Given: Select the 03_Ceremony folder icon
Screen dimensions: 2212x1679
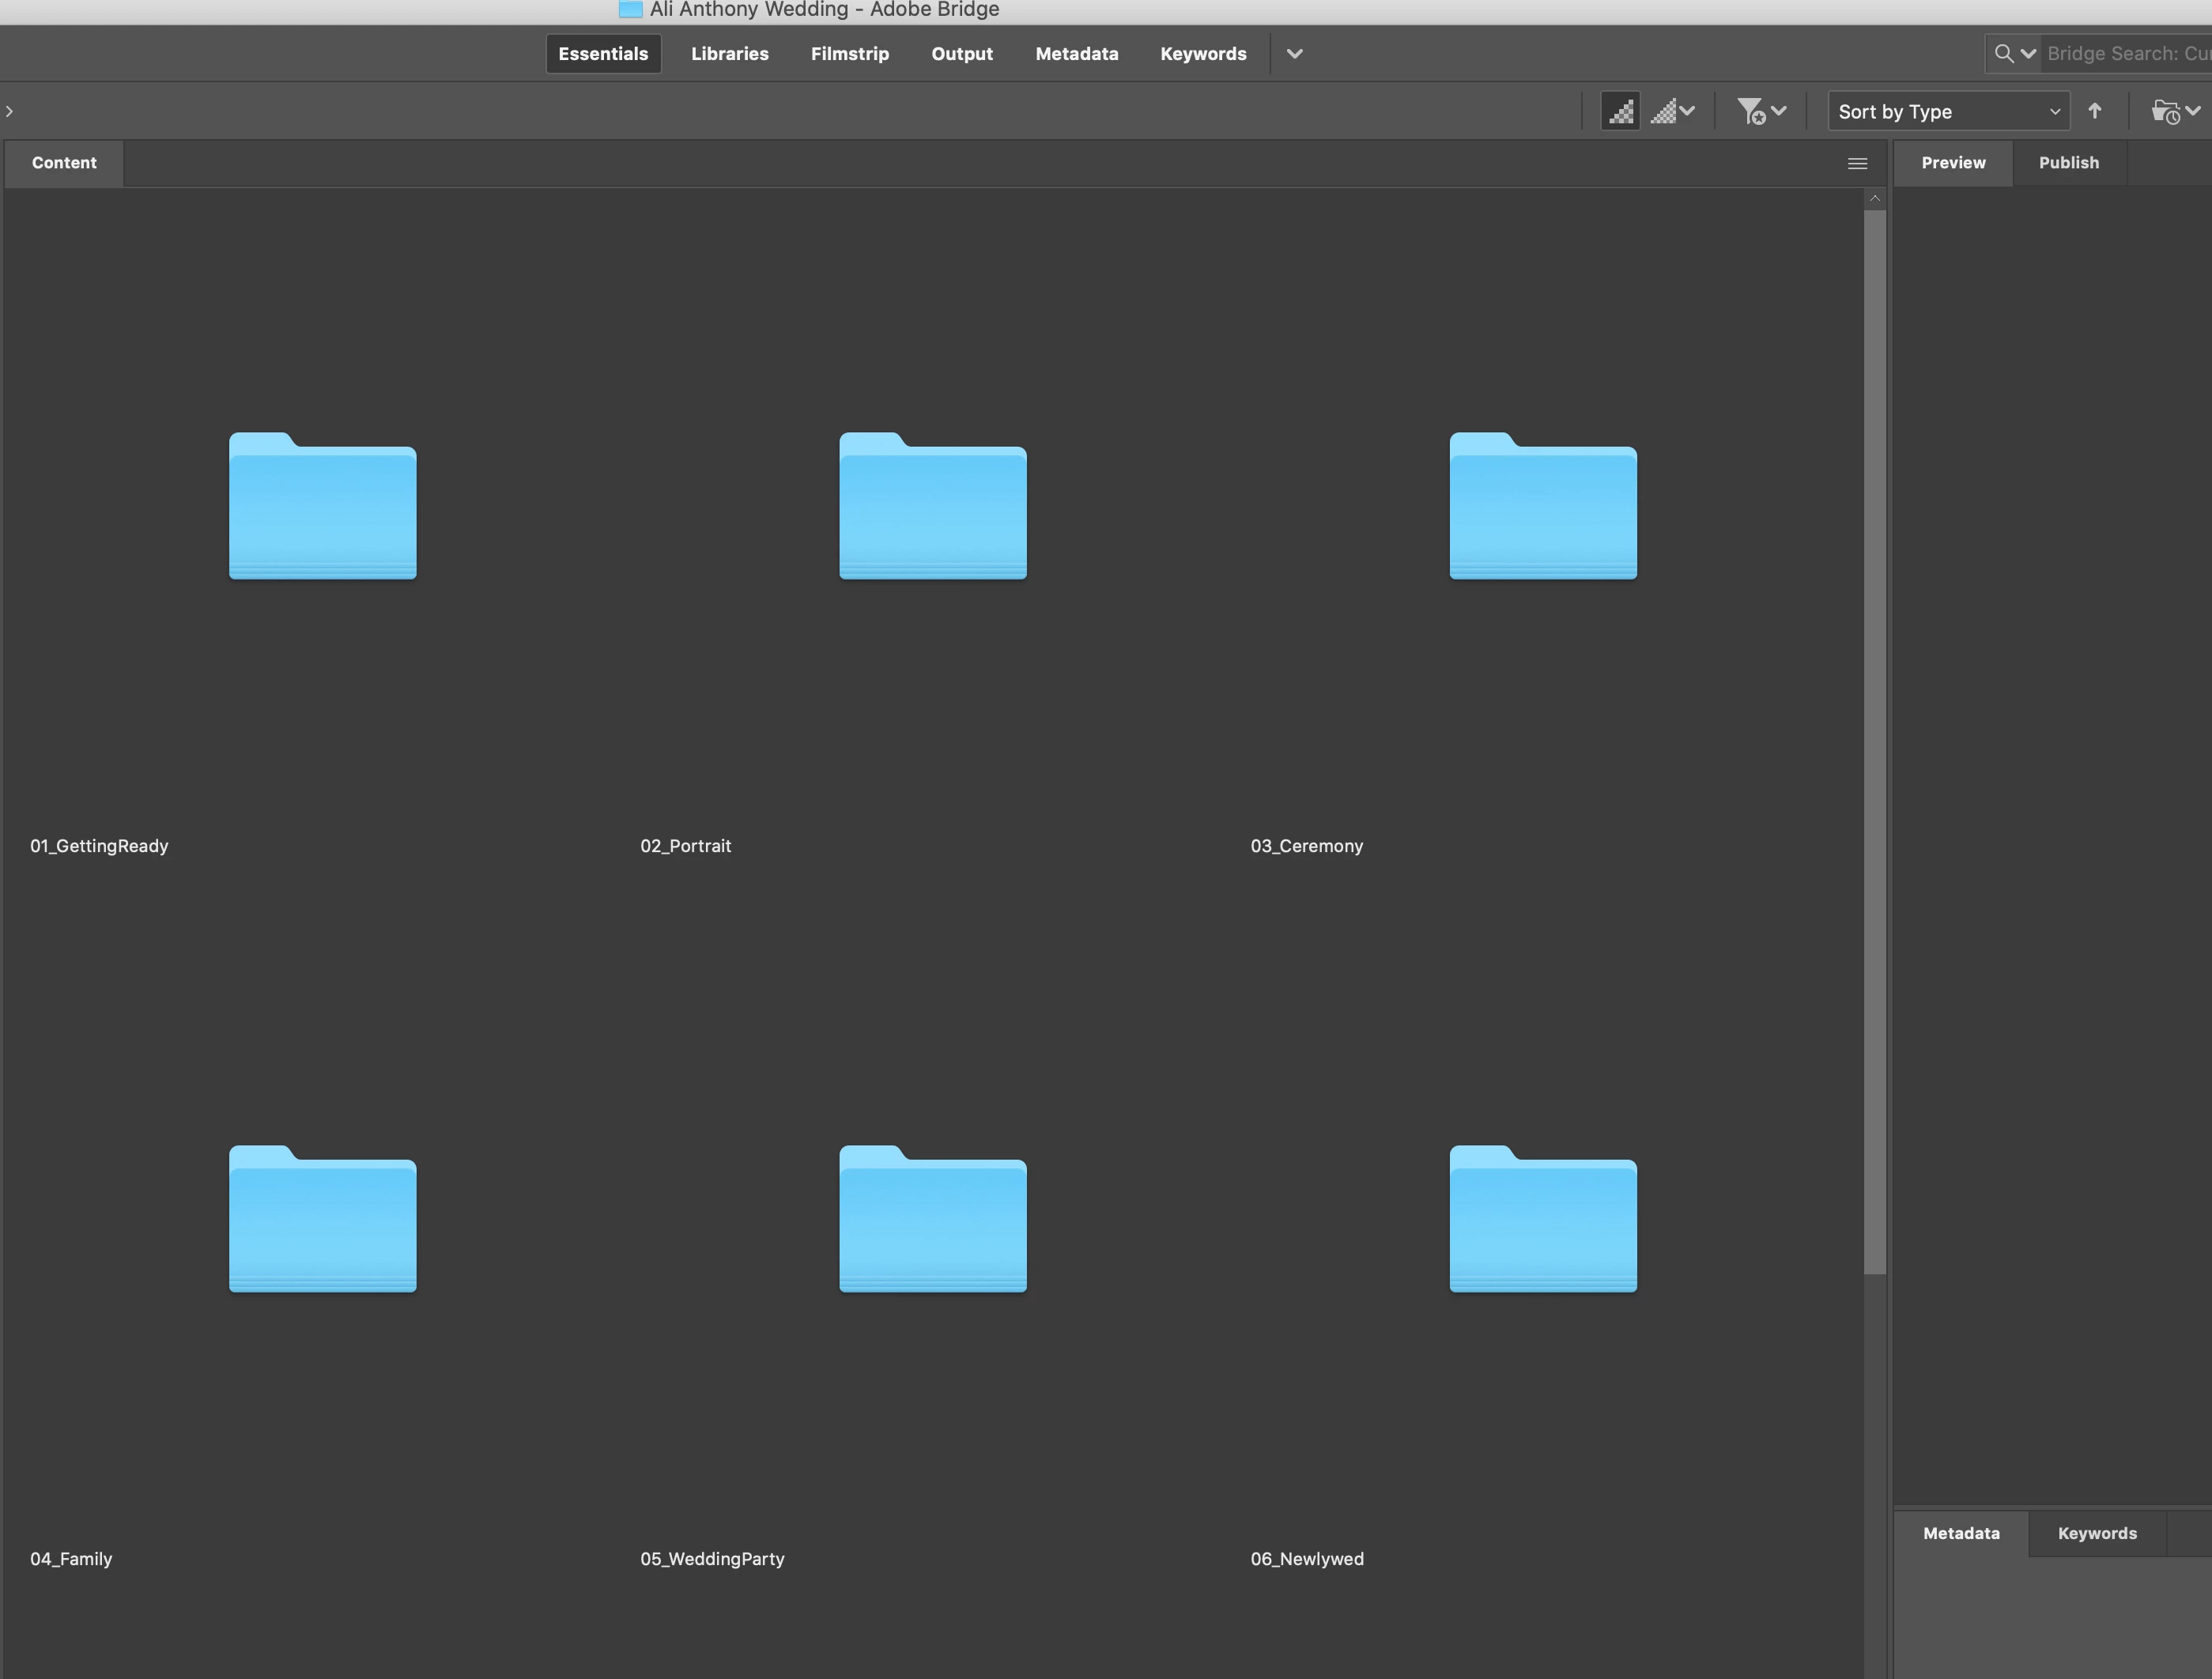Looking at the screenshot, I should (1542, 507).
